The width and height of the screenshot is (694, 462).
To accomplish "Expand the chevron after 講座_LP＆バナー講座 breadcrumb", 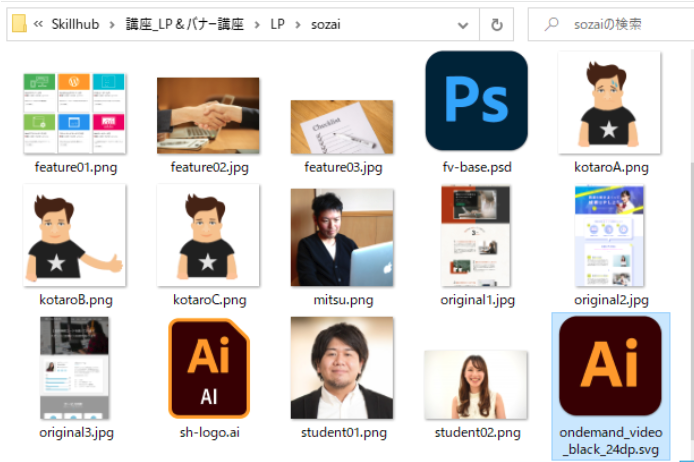I will (257, 25).
